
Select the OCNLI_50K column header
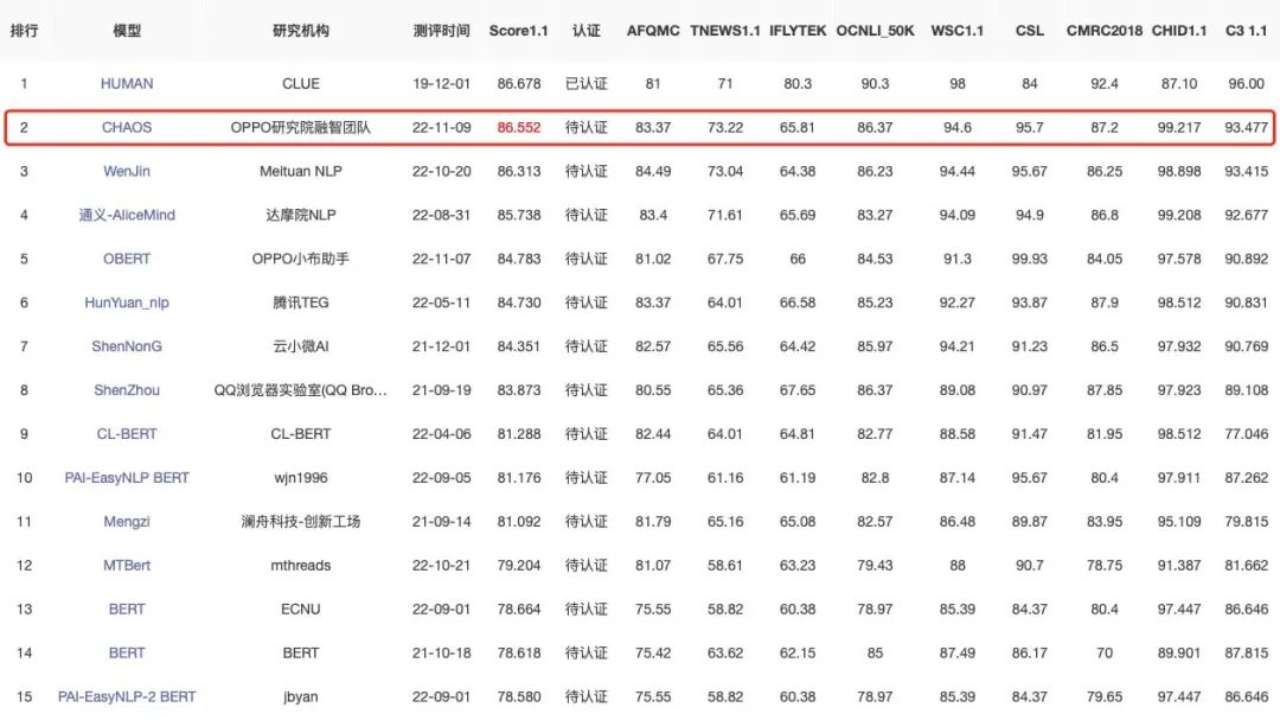point(875,31)
